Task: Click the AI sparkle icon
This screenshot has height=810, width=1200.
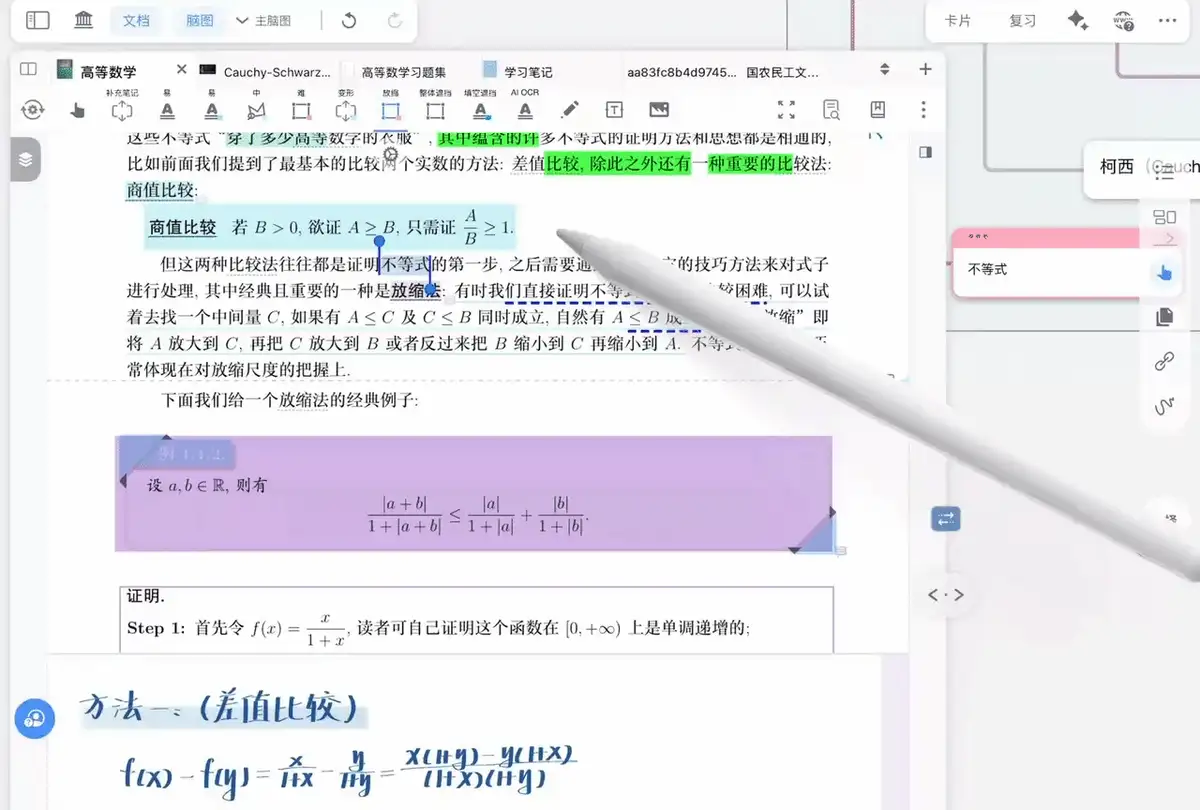Action: pos(1077,20)
